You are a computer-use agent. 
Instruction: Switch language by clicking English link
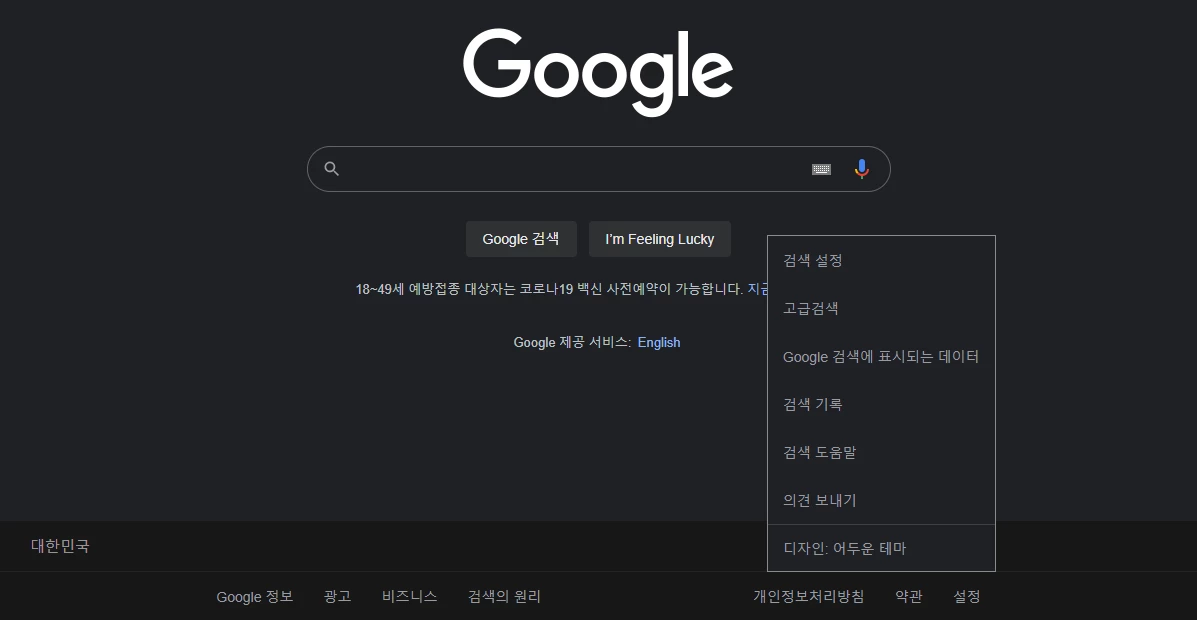pyautogui.click(x=658, y=342)
